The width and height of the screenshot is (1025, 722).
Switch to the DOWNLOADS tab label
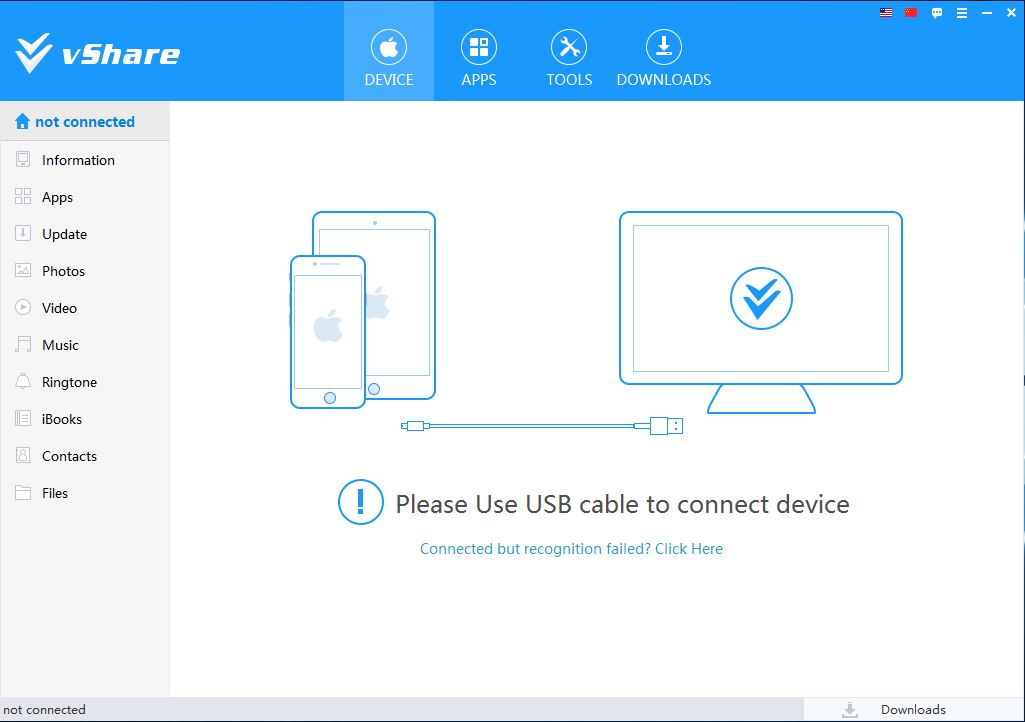pyautogui.click(x=664, y=80)
